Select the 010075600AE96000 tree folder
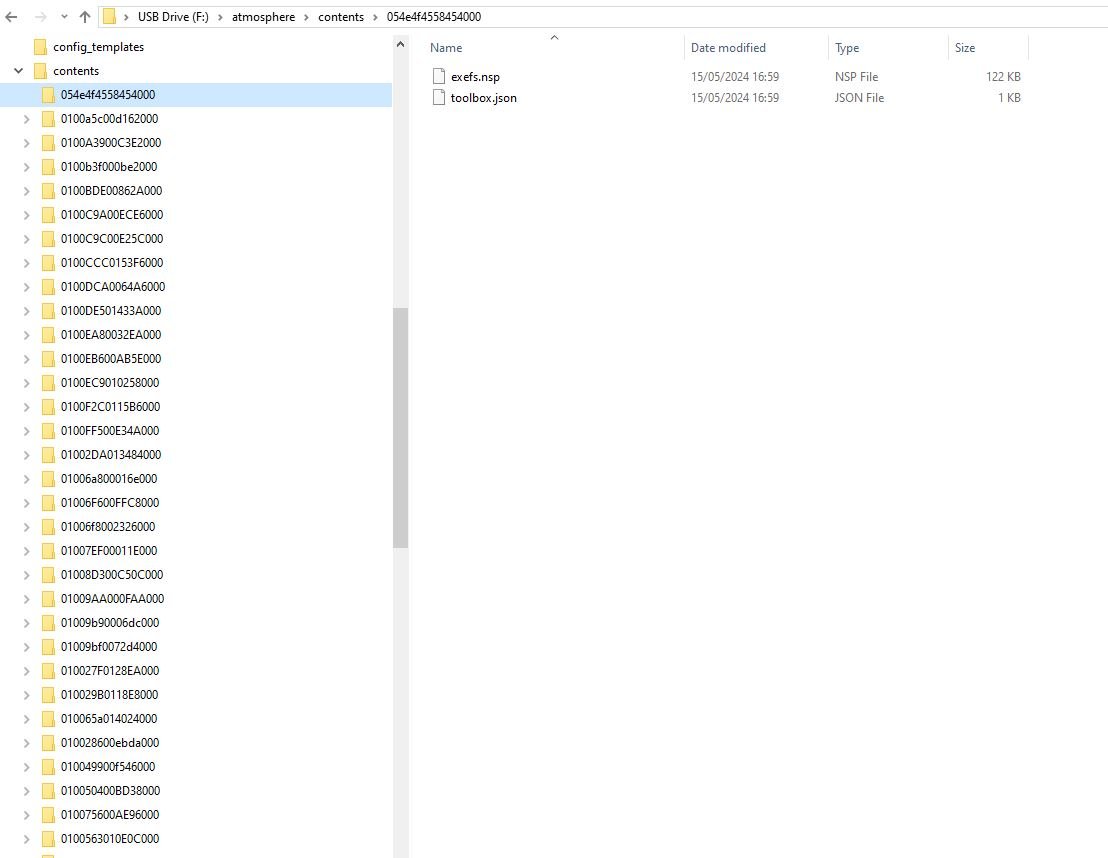 (x=110, y=815)
